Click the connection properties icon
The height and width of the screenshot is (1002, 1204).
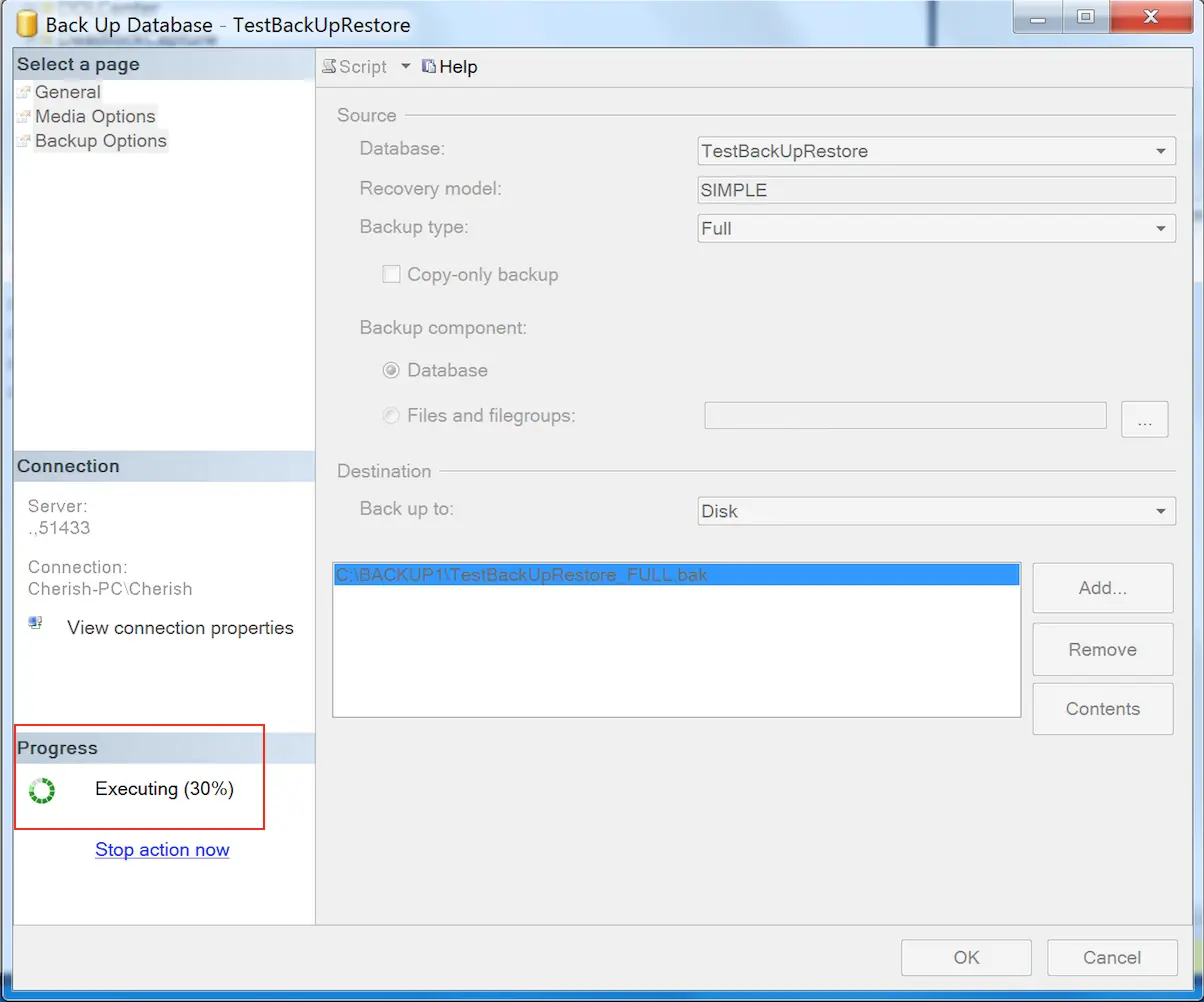pos(36,624)
